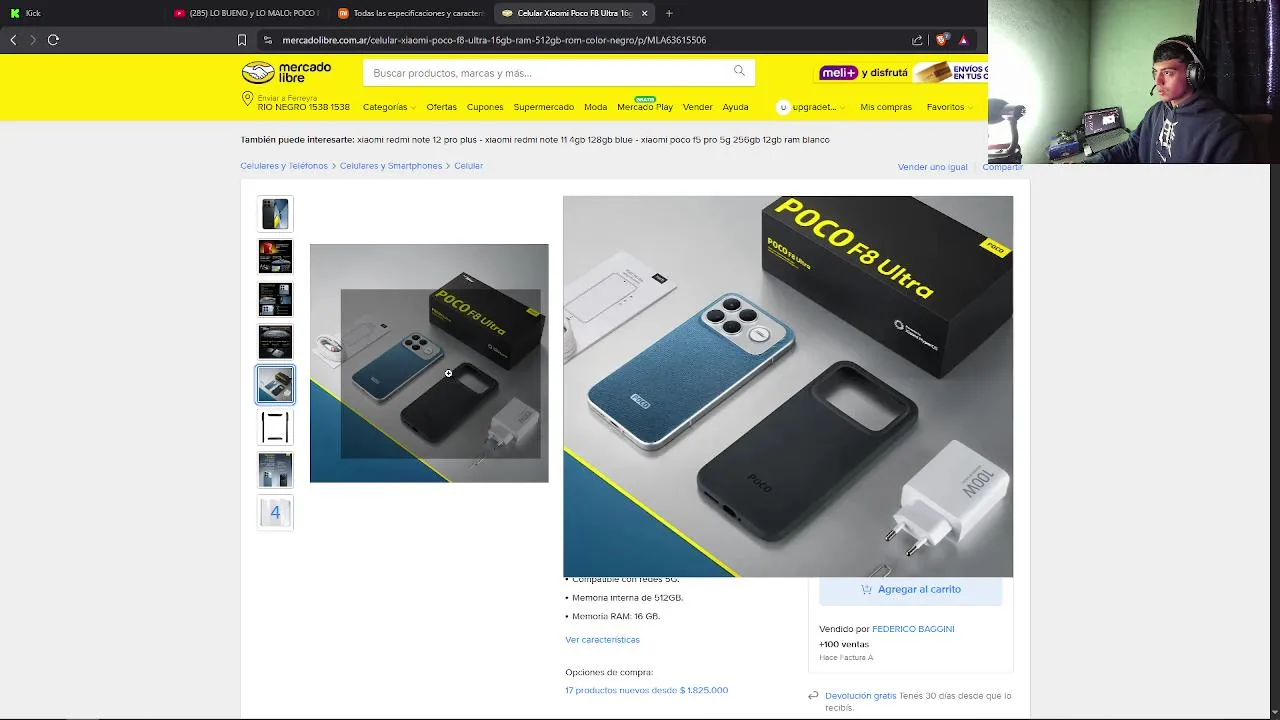Open Celular breadcrumb
This screenshot has height=720, width=1280.
(468, 166)
